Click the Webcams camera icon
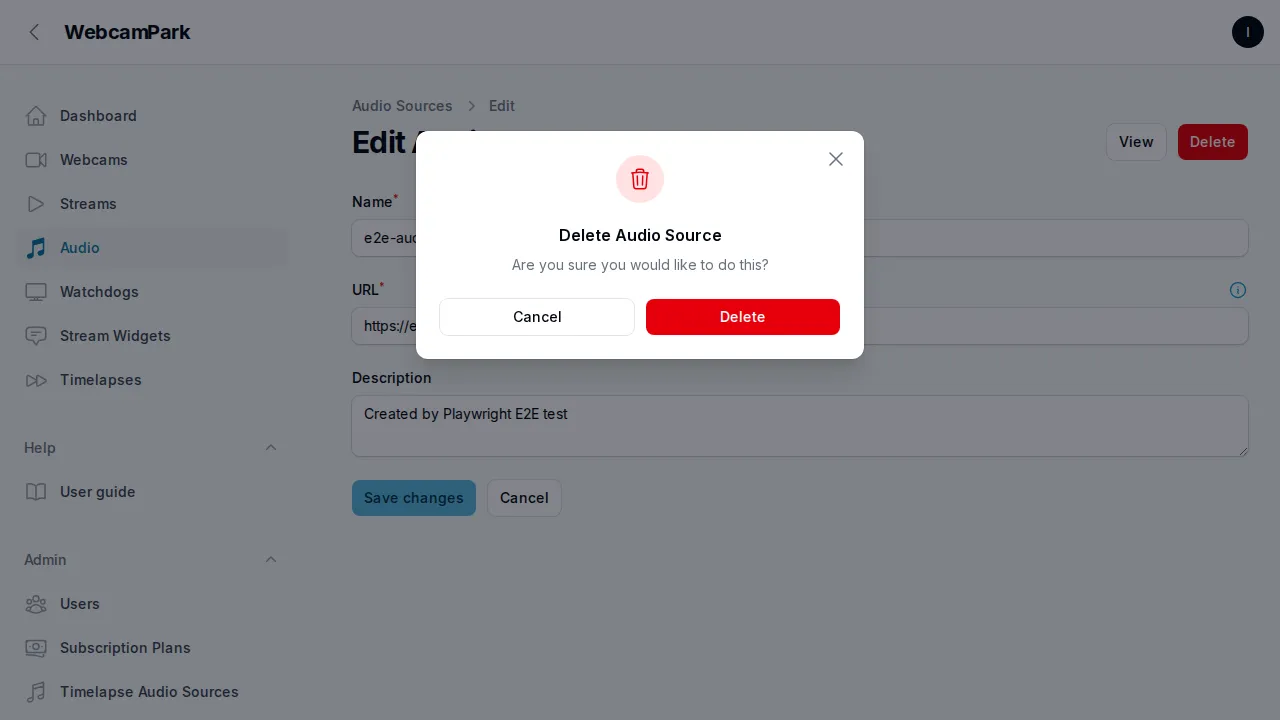1280x720 pixels. [36, 160]
